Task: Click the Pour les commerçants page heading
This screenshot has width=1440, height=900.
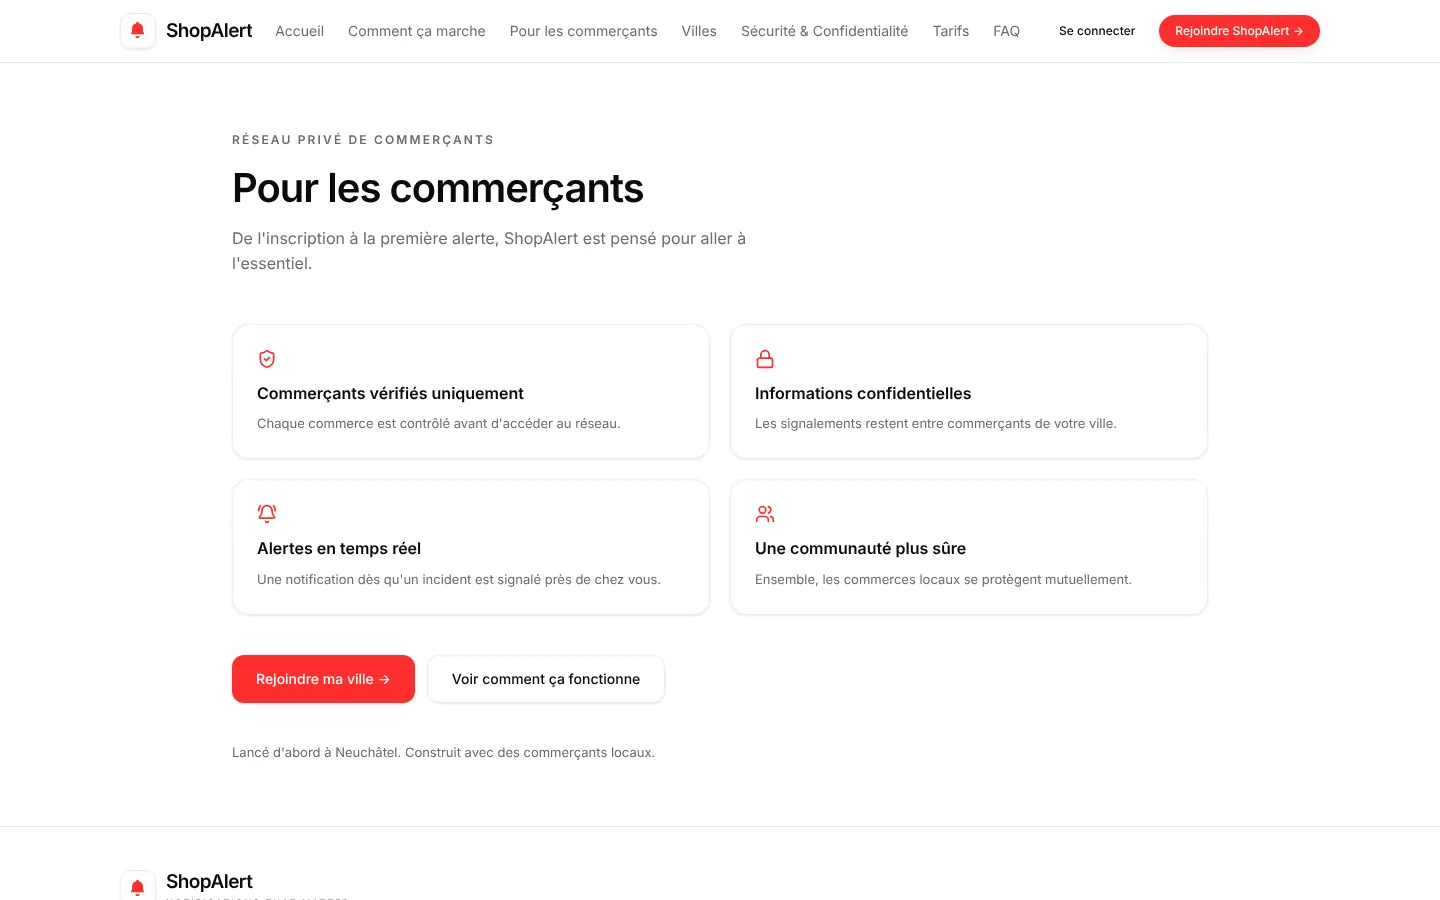Action: [x=438, y=188]
